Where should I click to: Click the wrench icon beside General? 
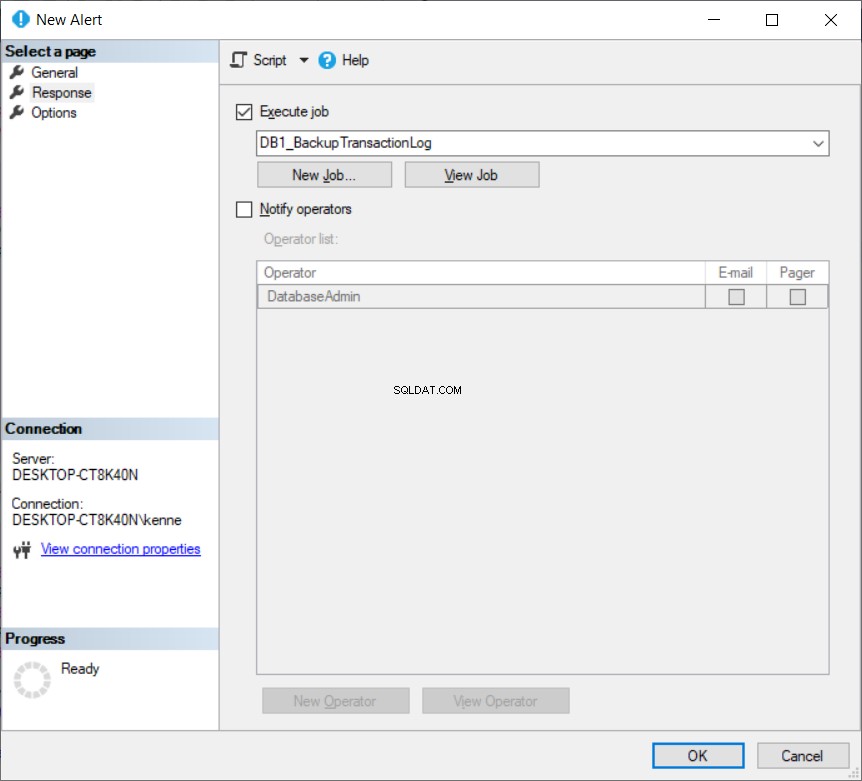pos(17,72)
